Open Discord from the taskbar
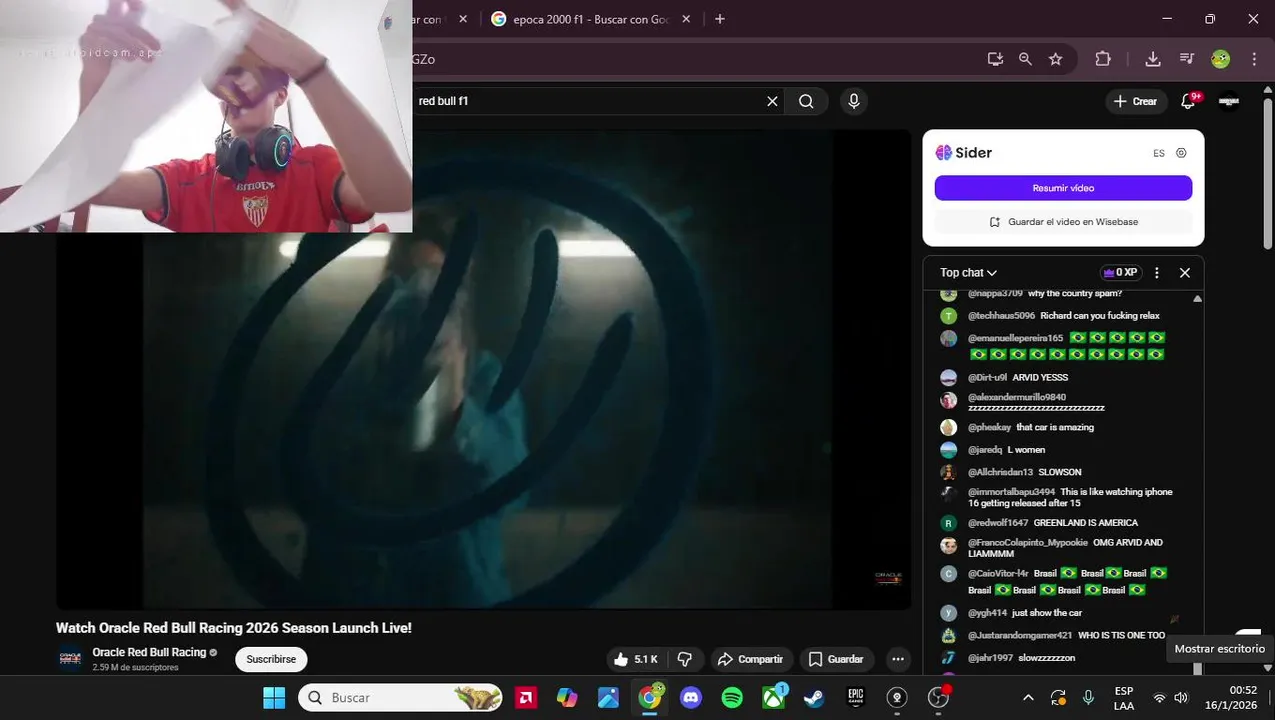 tap(691, 698)
